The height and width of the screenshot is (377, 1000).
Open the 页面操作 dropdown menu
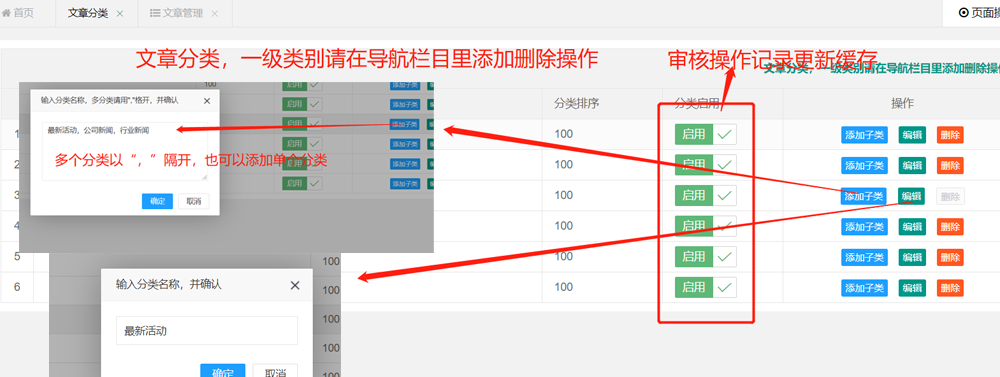tap(978, 13)
